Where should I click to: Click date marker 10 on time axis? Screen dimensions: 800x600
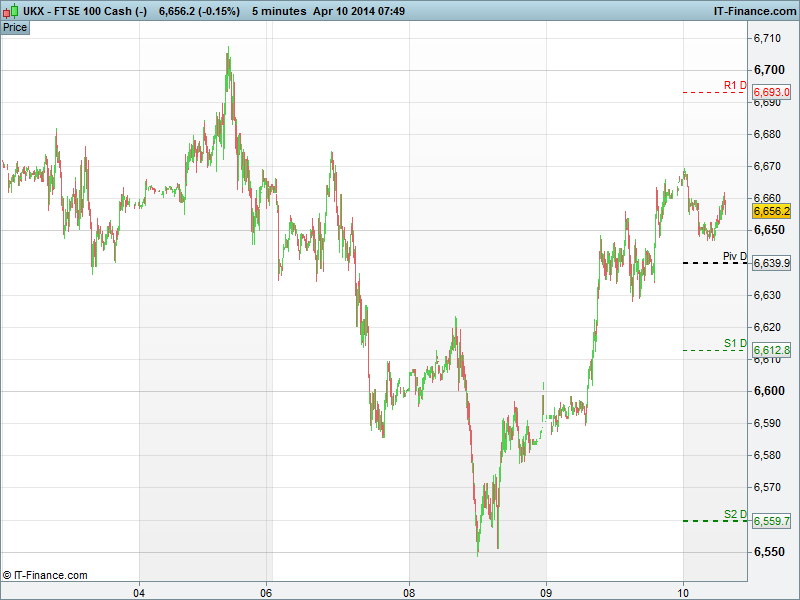pos(683,591)
